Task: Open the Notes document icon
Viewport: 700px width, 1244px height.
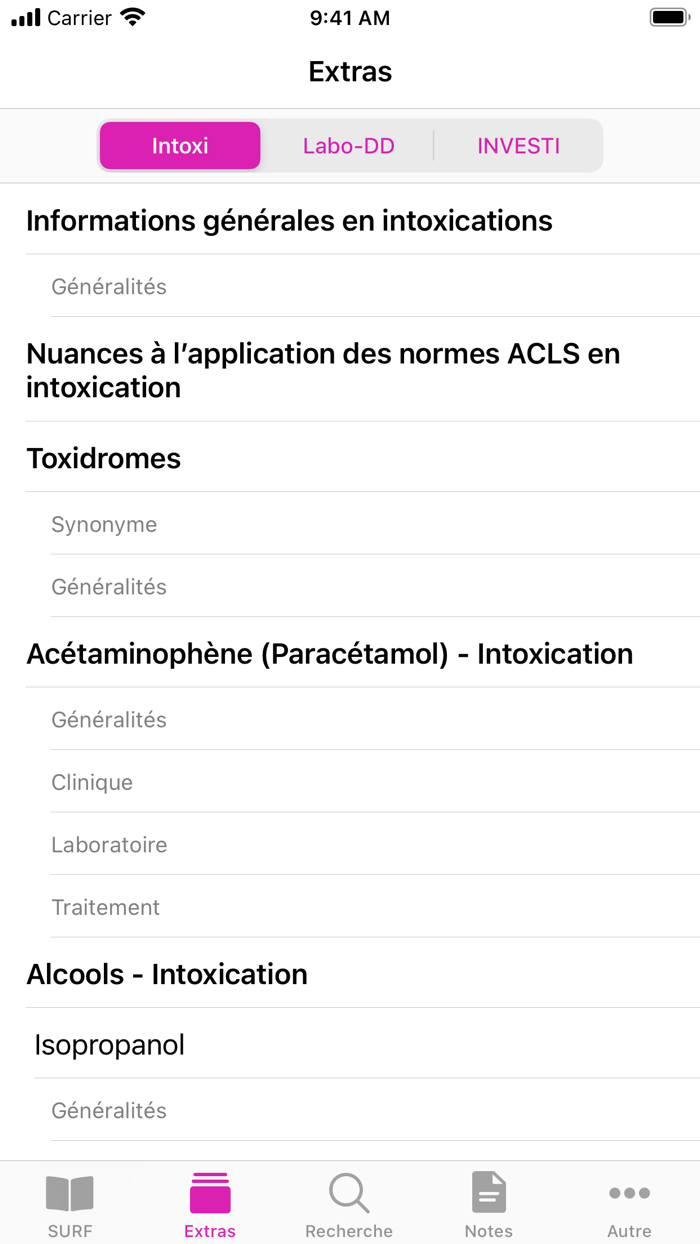Action: [x=489, y=1194]
